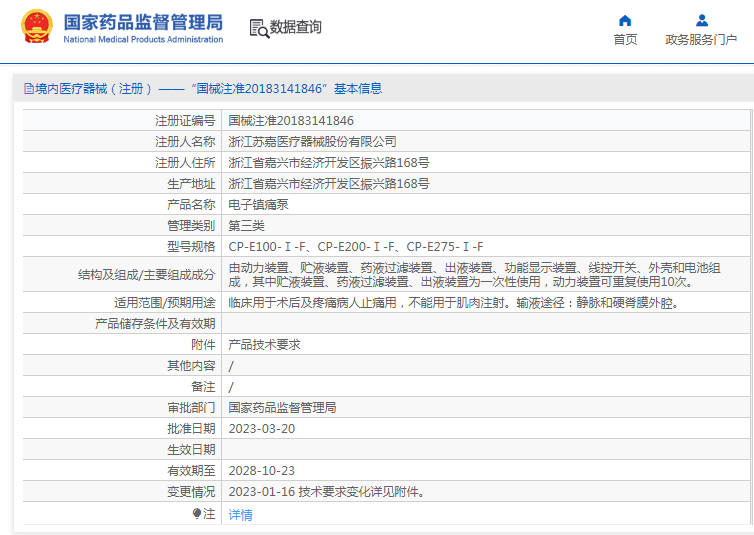Click 产品储存条件及有效期 row label
Viewport: 754px width, 535px height.
155,324
